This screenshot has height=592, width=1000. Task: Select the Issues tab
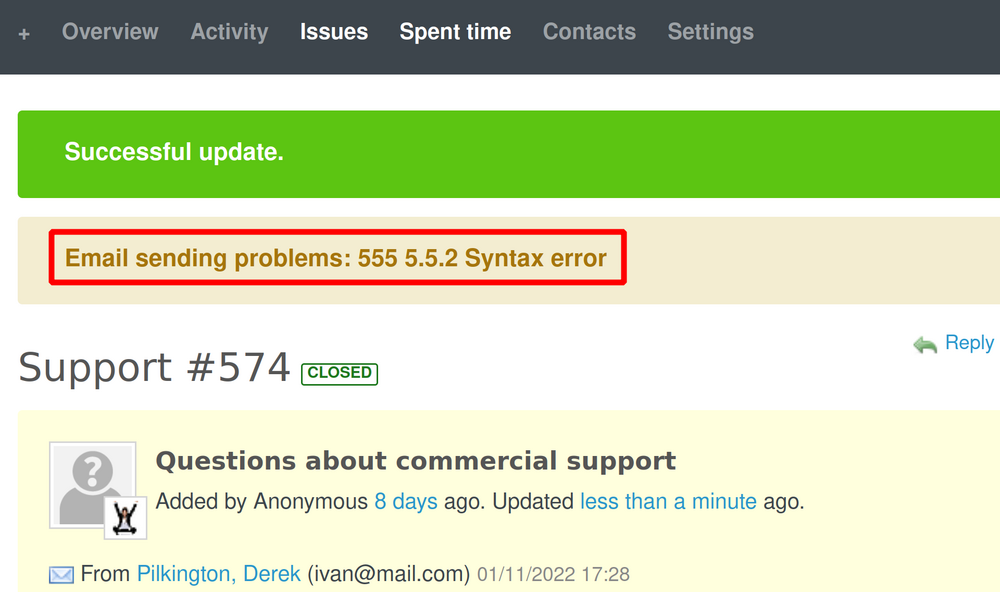[x=334, y=31]
